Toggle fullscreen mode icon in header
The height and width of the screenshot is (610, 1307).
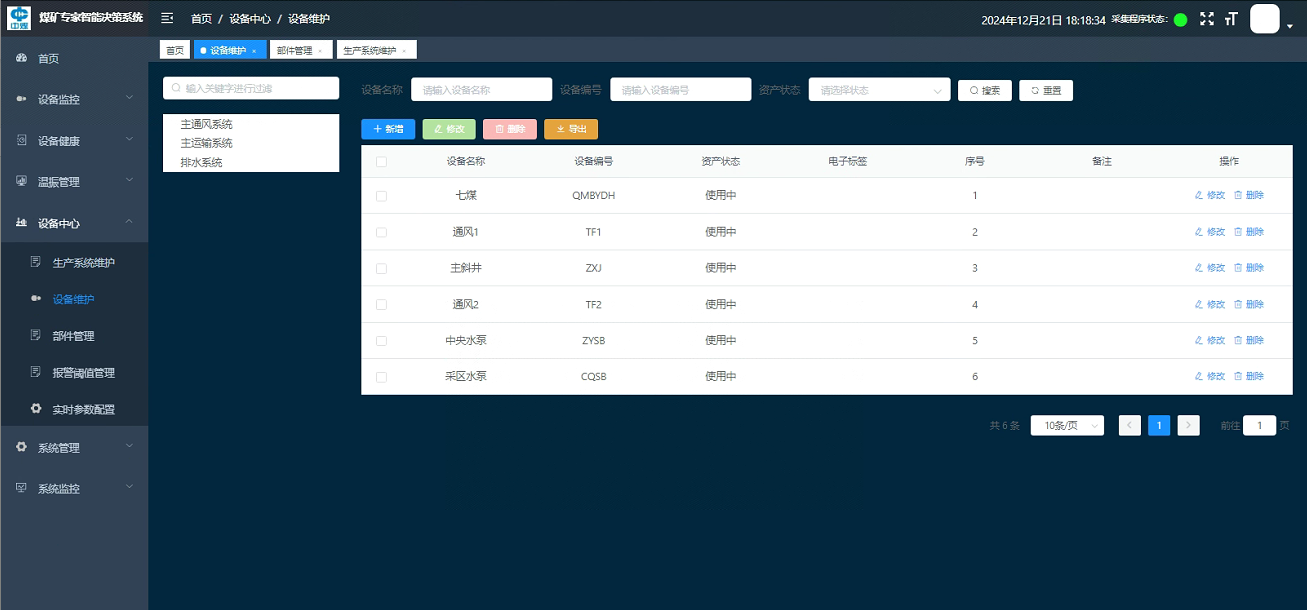[1206, 19]
